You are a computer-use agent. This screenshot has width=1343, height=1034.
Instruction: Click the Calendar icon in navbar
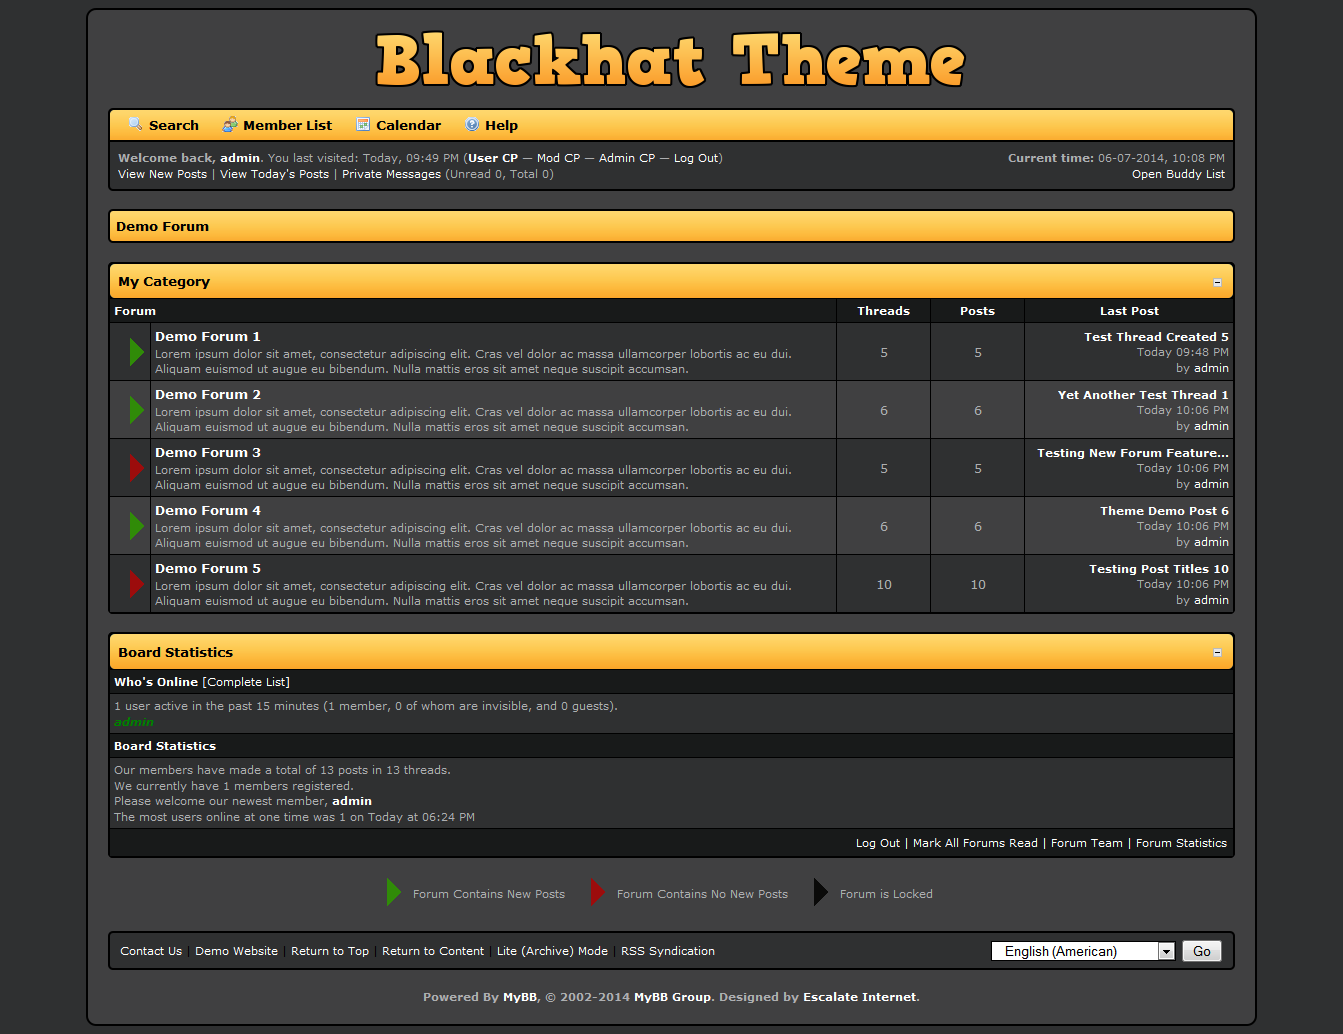pos(363,125)
